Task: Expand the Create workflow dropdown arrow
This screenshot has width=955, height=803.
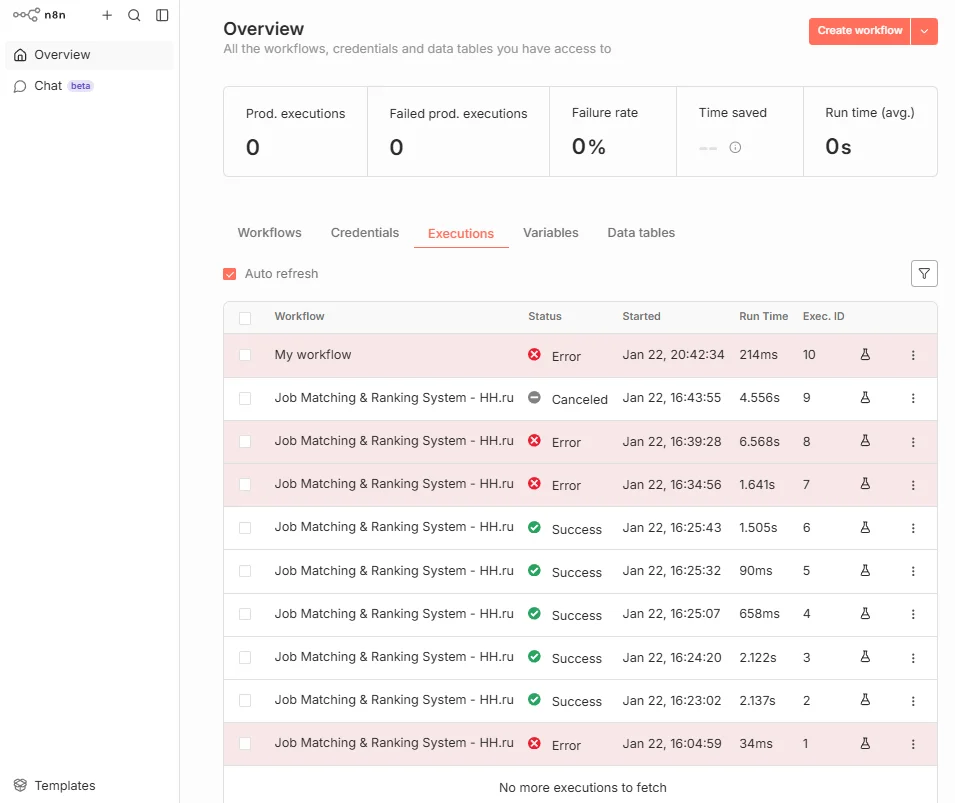Action: 924,31
